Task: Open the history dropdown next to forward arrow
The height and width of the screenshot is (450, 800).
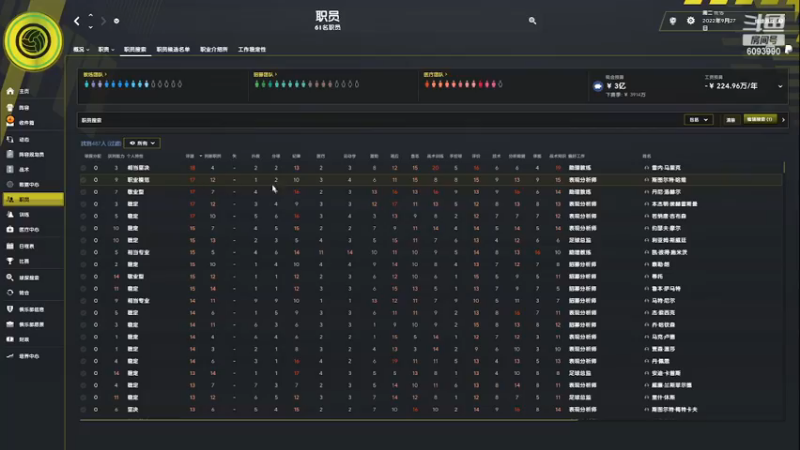Action: pos(116,21)
